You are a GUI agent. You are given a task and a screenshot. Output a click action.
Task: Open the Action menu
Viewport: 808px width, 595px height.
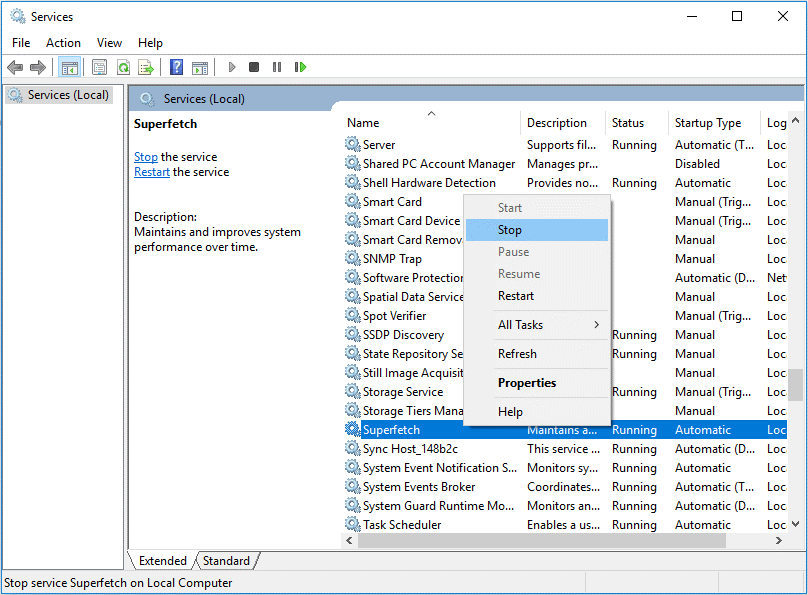pos(63,43)
